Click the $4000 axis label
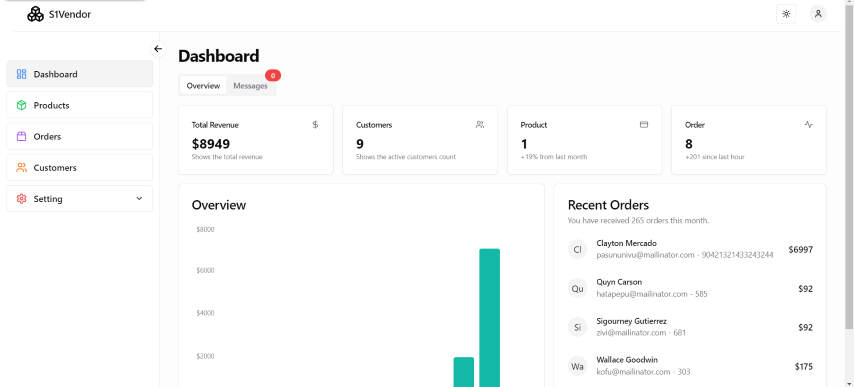 (x=205, y=314)
